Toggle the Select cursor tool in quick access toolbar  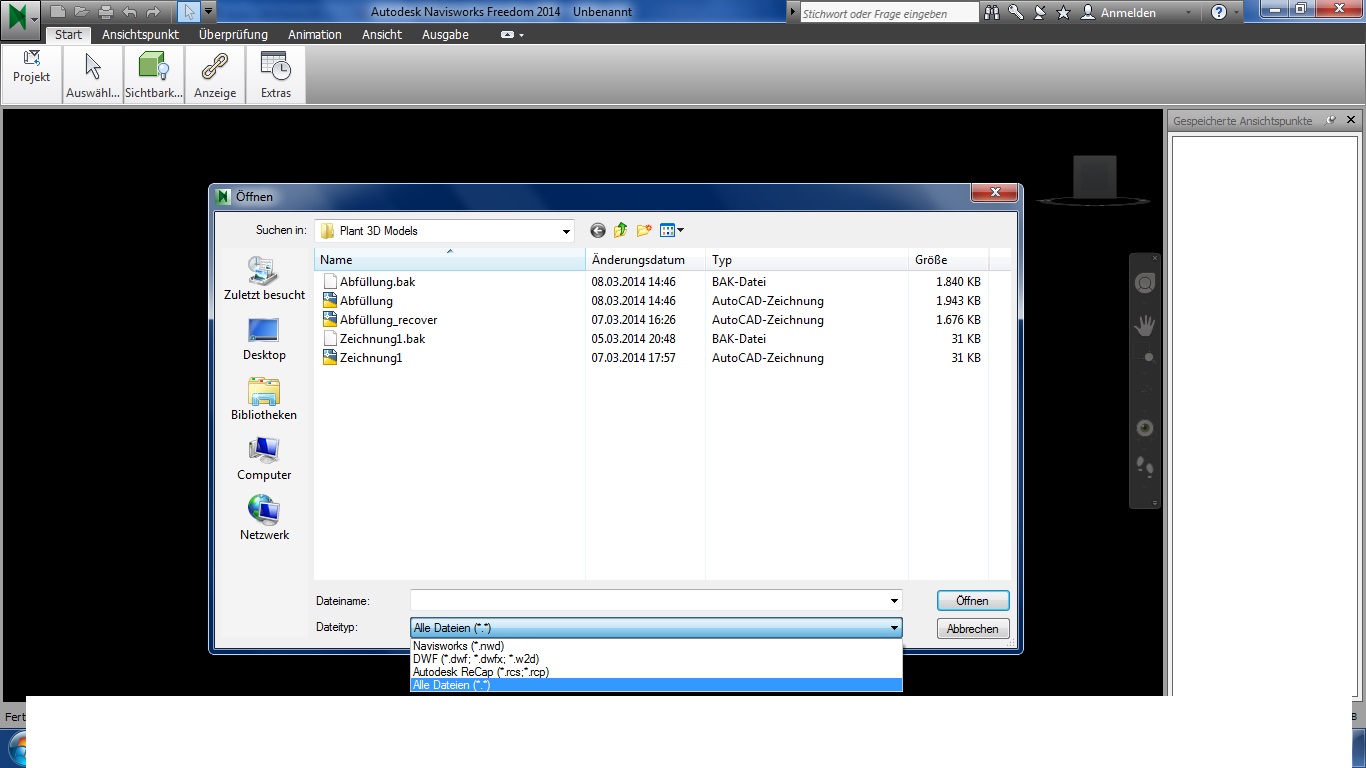pyautogui.click(x=190, y=12)
